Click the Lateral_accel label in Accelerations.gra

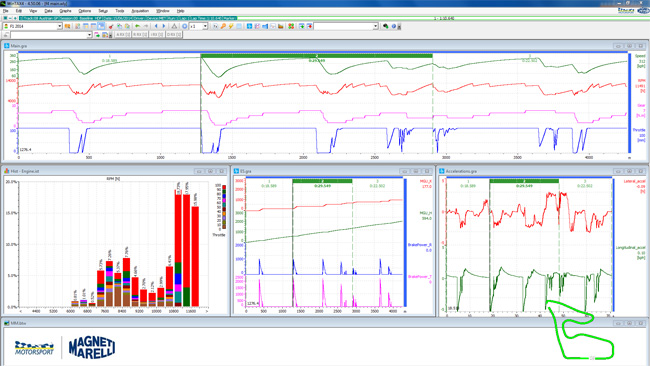click(x=634, y=182)
